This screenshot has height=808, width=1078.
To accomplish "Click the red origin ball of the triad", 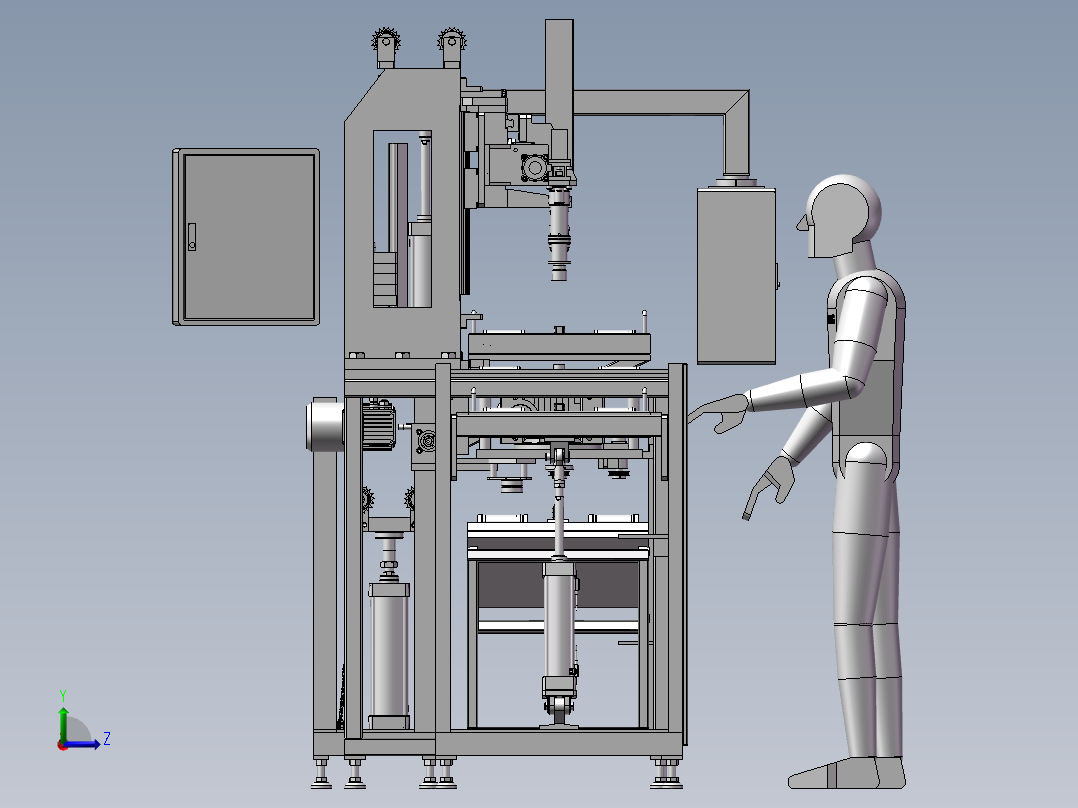I will pos(62,745).
